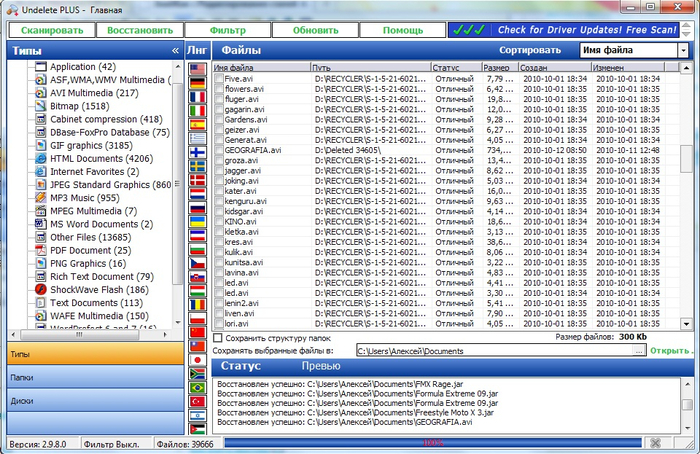Select the Japanese flag language icon
700x454 pixels.
pyautogui.click(x=197, y=360)
